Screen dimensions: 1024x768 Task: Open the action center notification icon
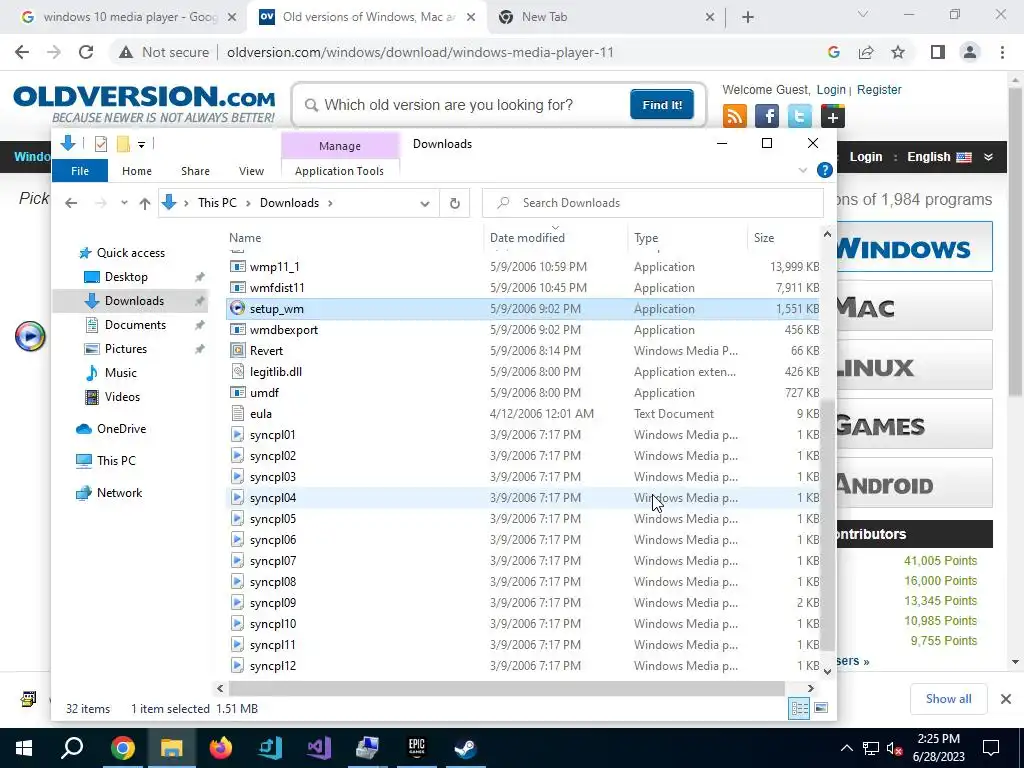coord(991,748)
